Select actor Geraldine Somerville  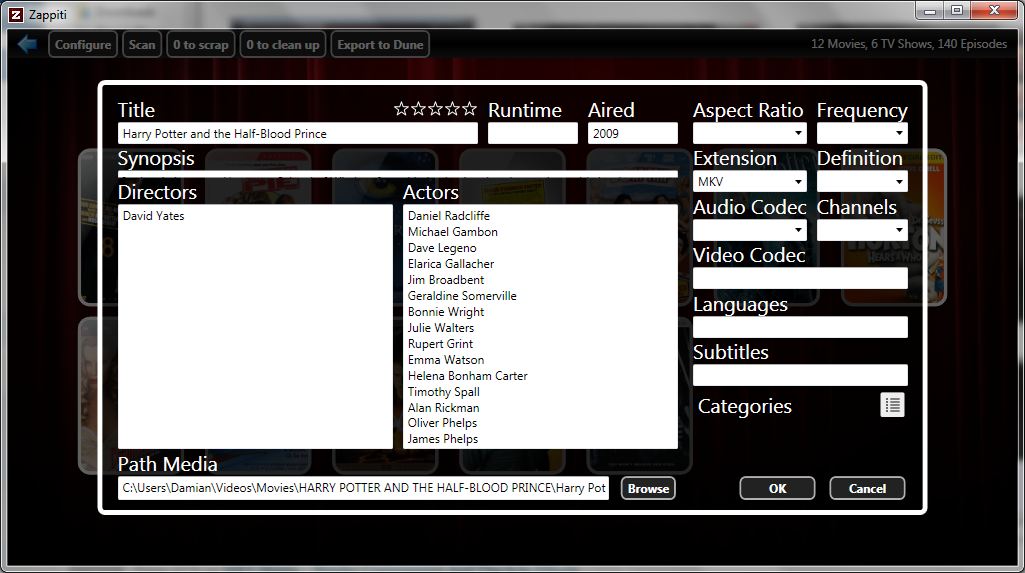(x=462, y=296)
